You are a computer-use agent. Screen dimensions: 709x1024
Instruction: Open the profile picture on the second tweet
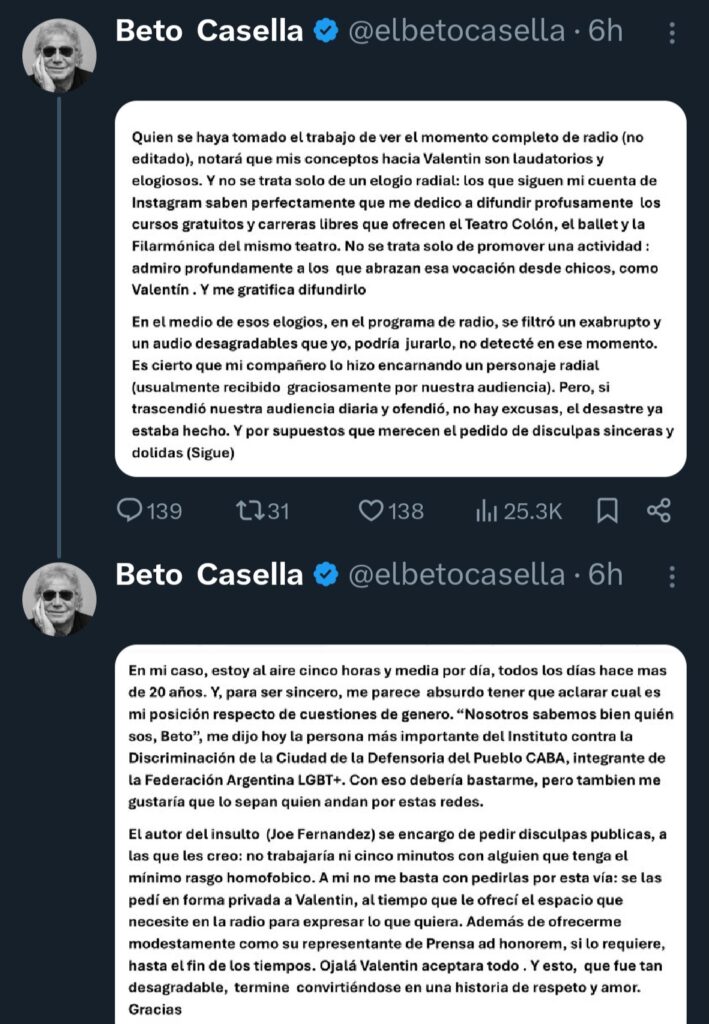[59, 598]
